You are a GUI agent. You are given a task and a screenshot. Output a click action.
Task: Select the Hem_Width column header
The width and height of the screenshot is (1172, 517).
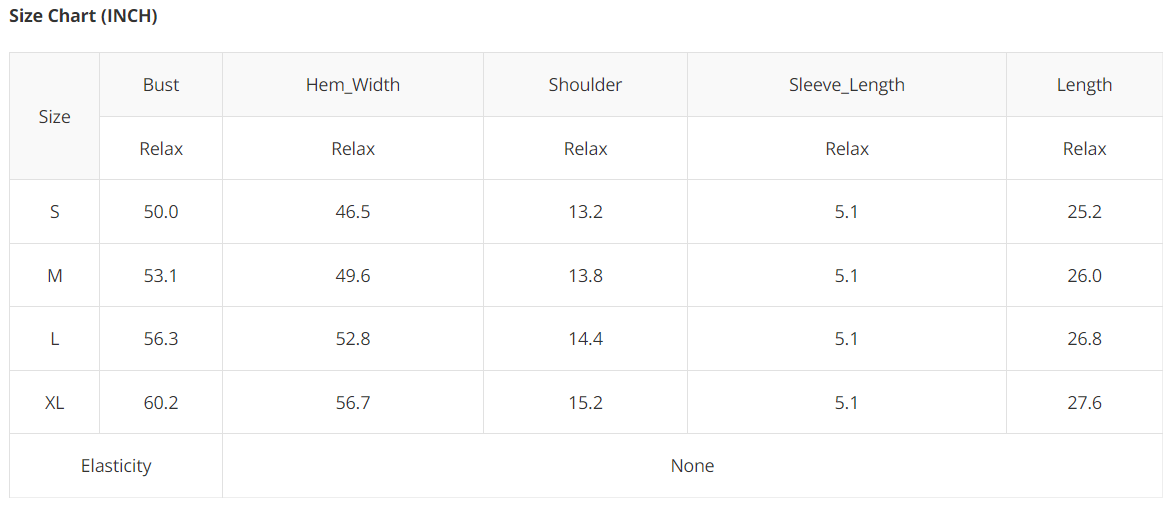click(x=353, y=85)
